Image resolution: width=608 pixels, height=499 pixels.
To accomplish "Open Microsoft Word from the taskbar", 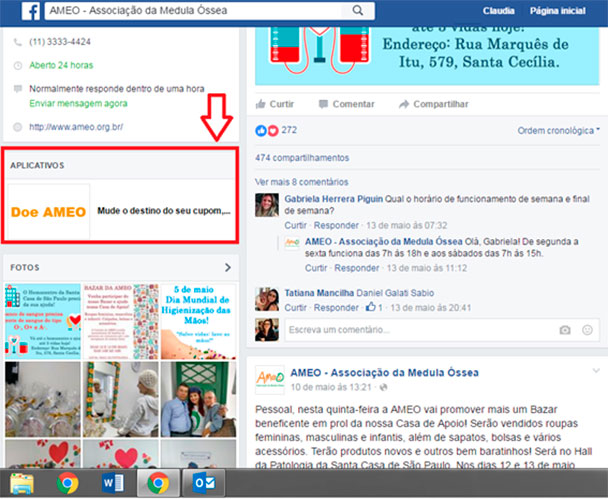I will click(112, 483).
